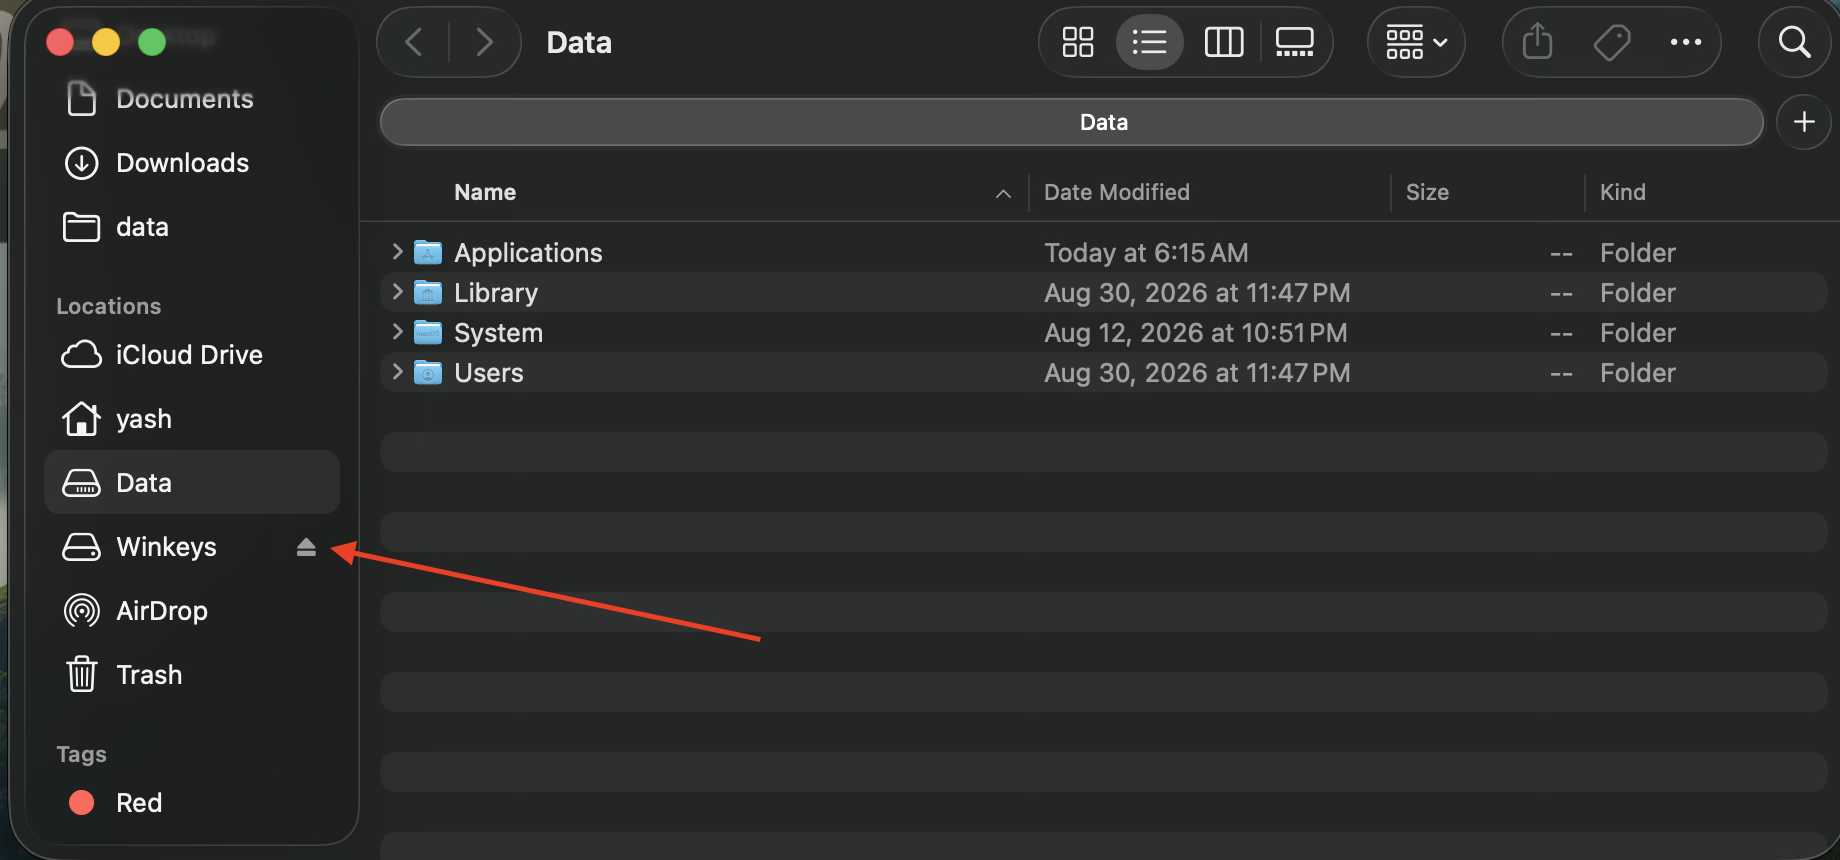The height and width of the screenshot is (860, 1840).
Task: Open Documents in the sidebar
Action: pos(190,99)
